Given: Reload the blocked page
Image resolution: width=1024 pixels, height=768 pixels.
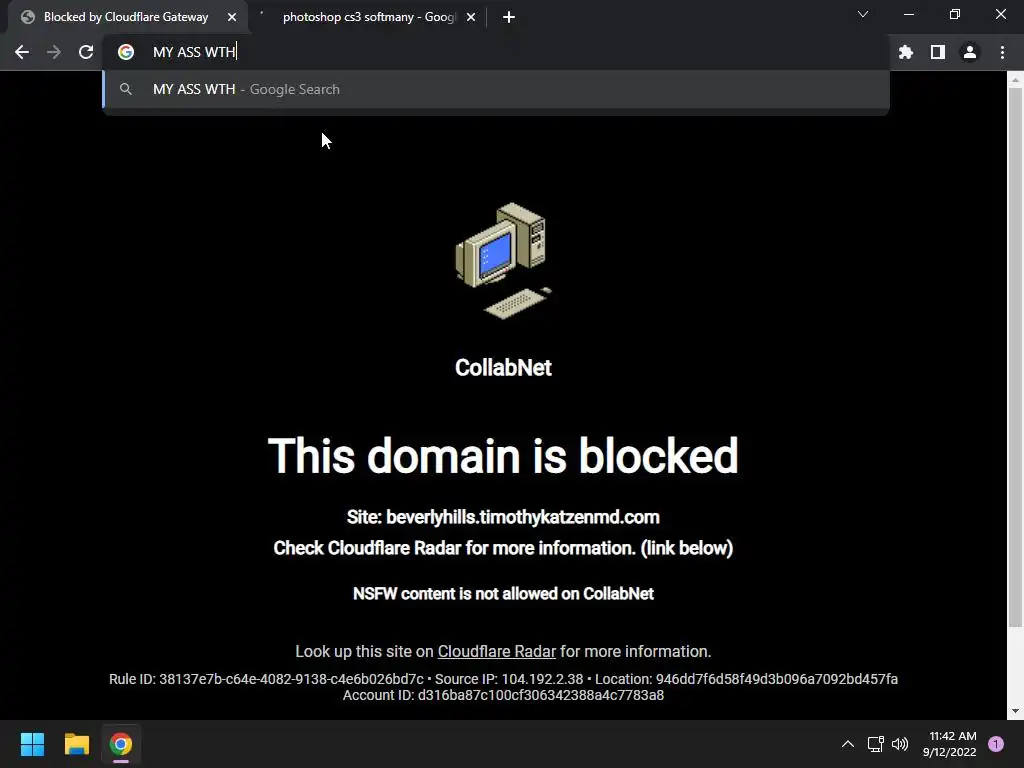Looking at the screenshot, I should point(86,52).
